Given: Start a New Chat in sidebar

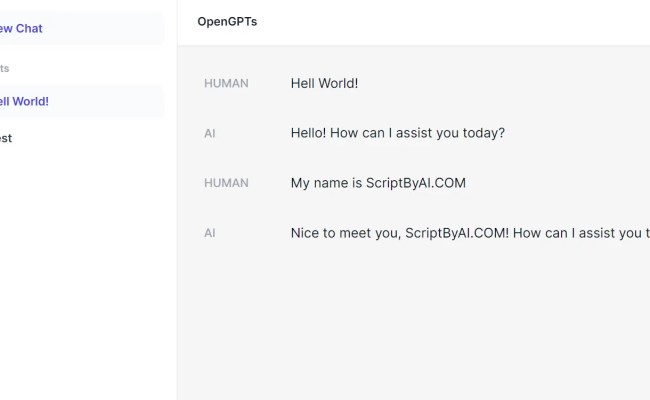Looking at the screenshot, I should (81, 28).
